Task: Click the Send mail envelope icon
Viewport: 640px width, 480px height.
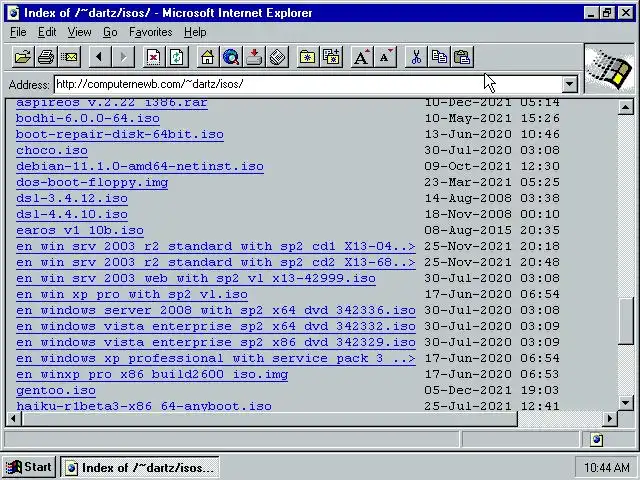Action: tap(70, 57)
